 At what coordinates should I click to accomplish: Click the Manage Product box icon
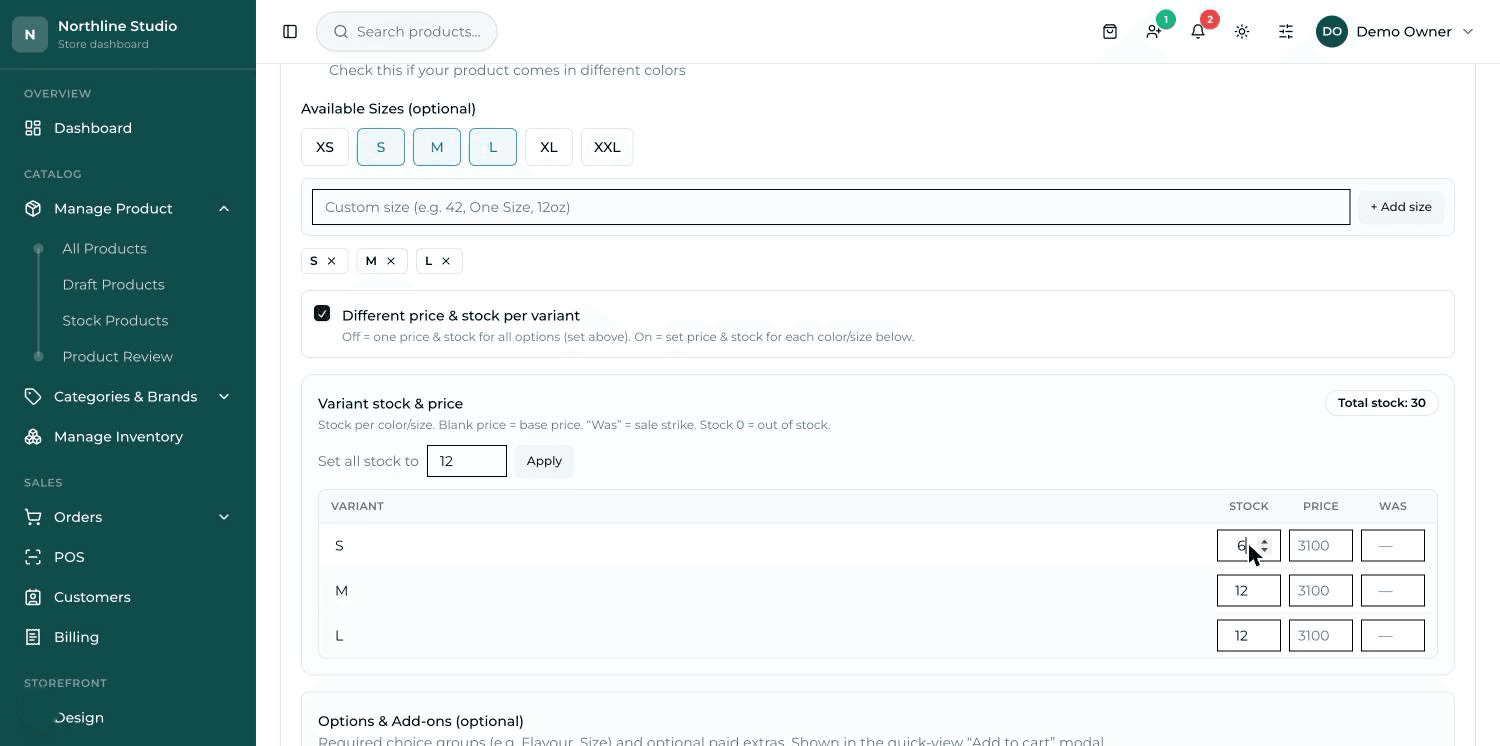tap(33, 208)
